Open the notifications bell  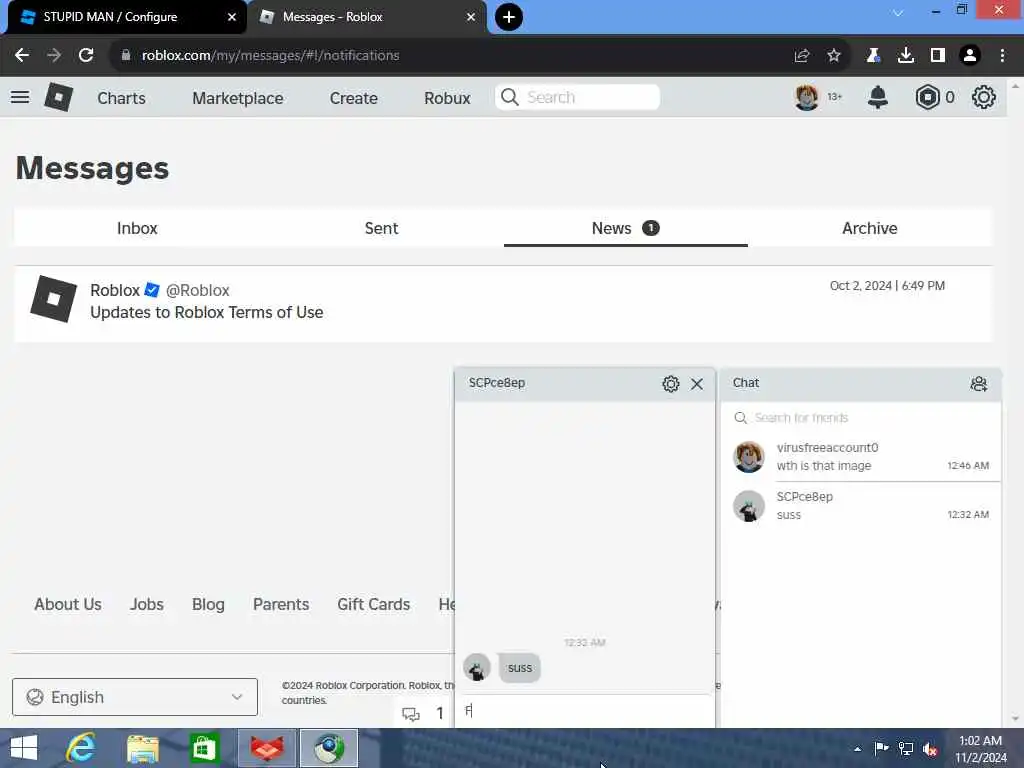878,97
